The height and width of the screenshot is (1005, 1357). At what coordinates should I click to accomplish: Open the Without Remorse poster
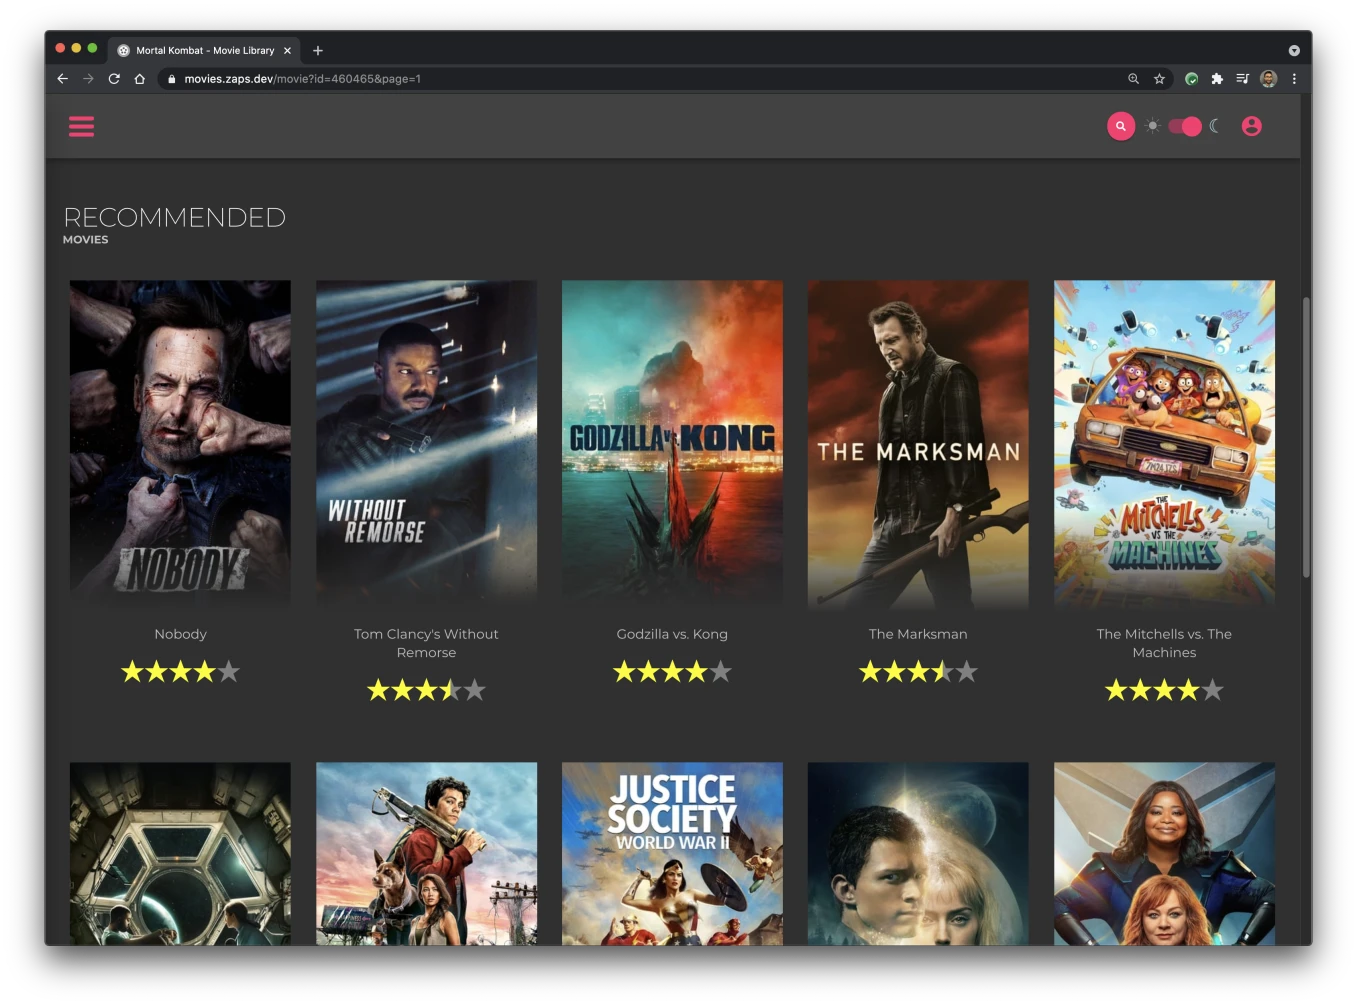coord(426,443)
